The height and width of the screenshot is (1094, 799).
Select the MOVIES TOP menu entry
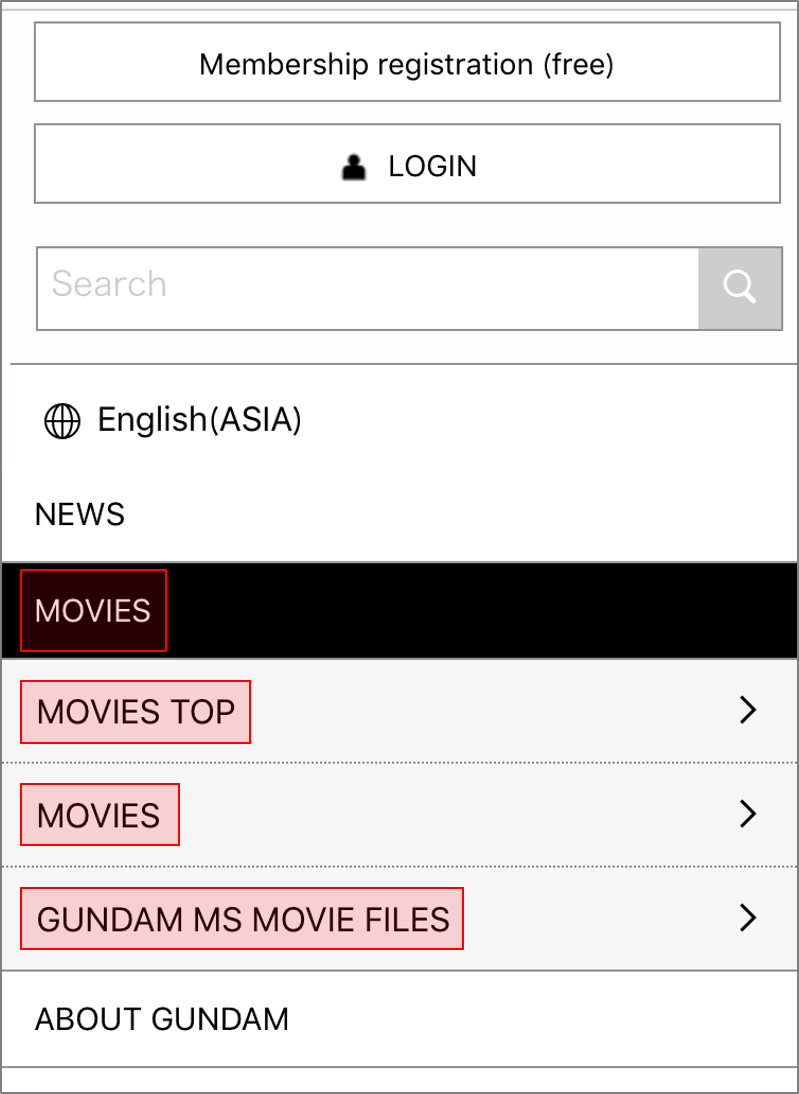point(136,712)
